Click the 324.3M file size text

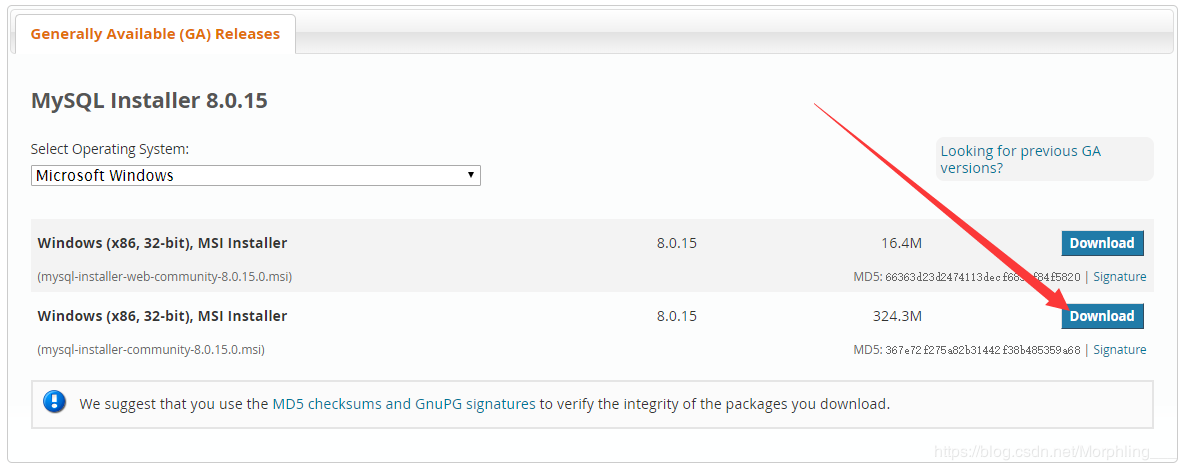(x=897, y=316)
